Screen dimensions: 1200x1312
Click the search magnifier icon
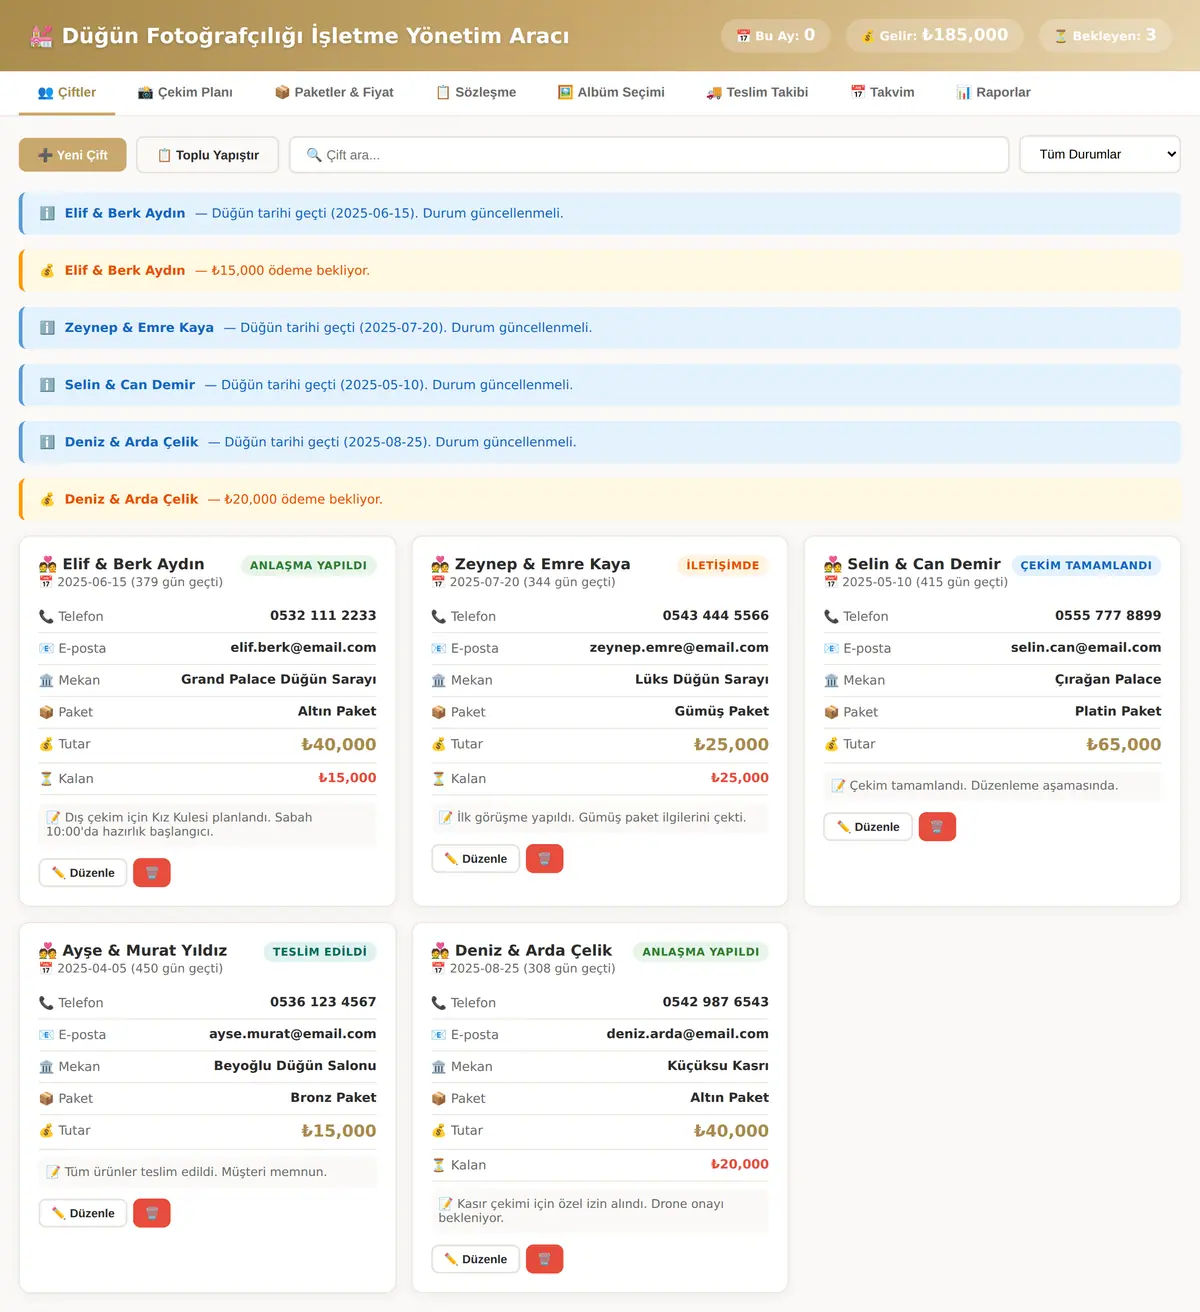click(x=314, y=155)
